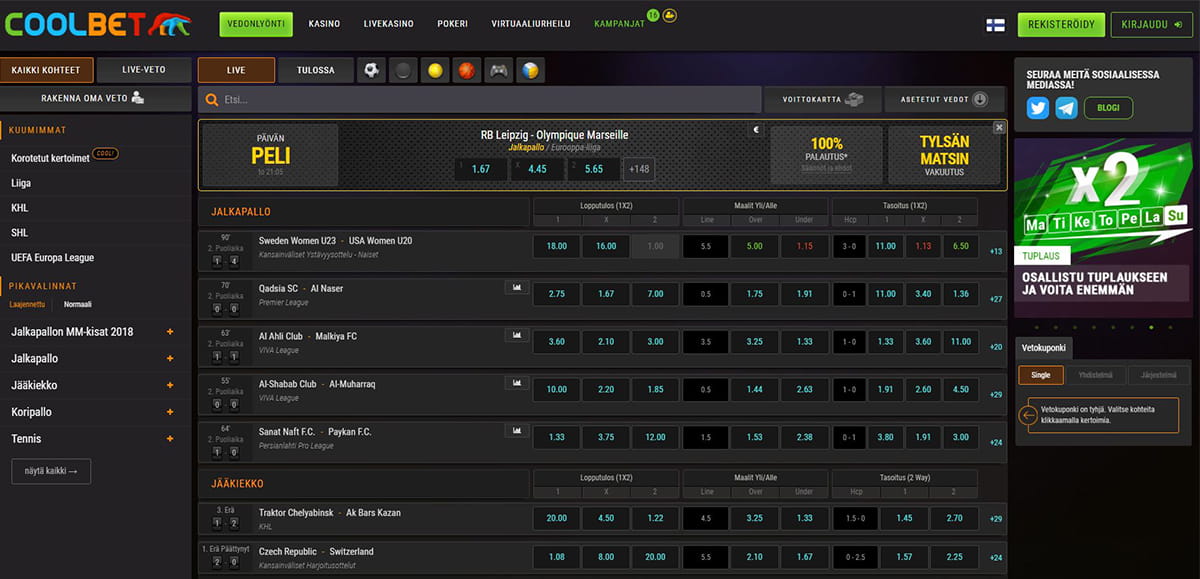Go to Livekasino section

point(389,24)
